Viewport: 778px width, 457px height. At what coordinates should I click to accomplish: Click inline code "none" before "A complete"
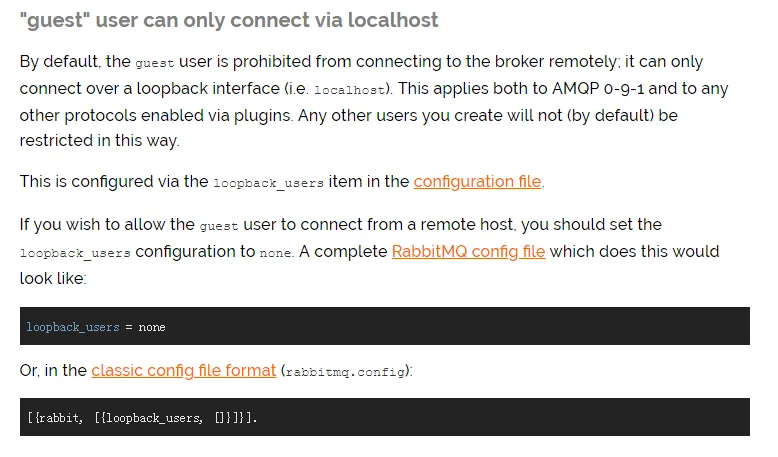pos(276,253)
